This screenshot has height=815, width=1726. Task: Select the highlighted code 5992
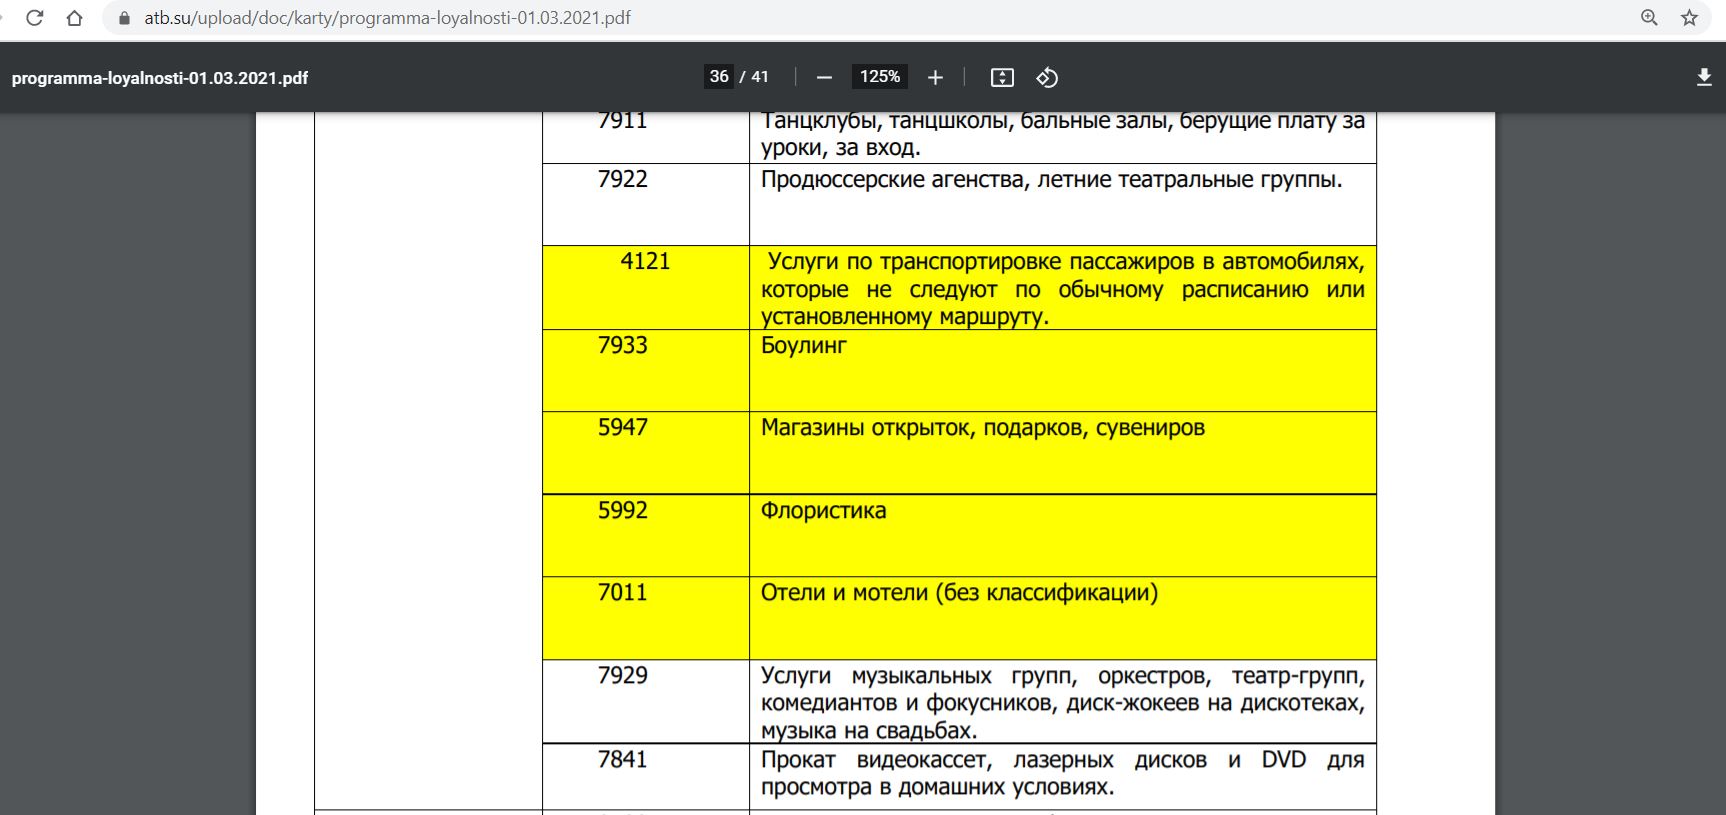coord(623,510)
